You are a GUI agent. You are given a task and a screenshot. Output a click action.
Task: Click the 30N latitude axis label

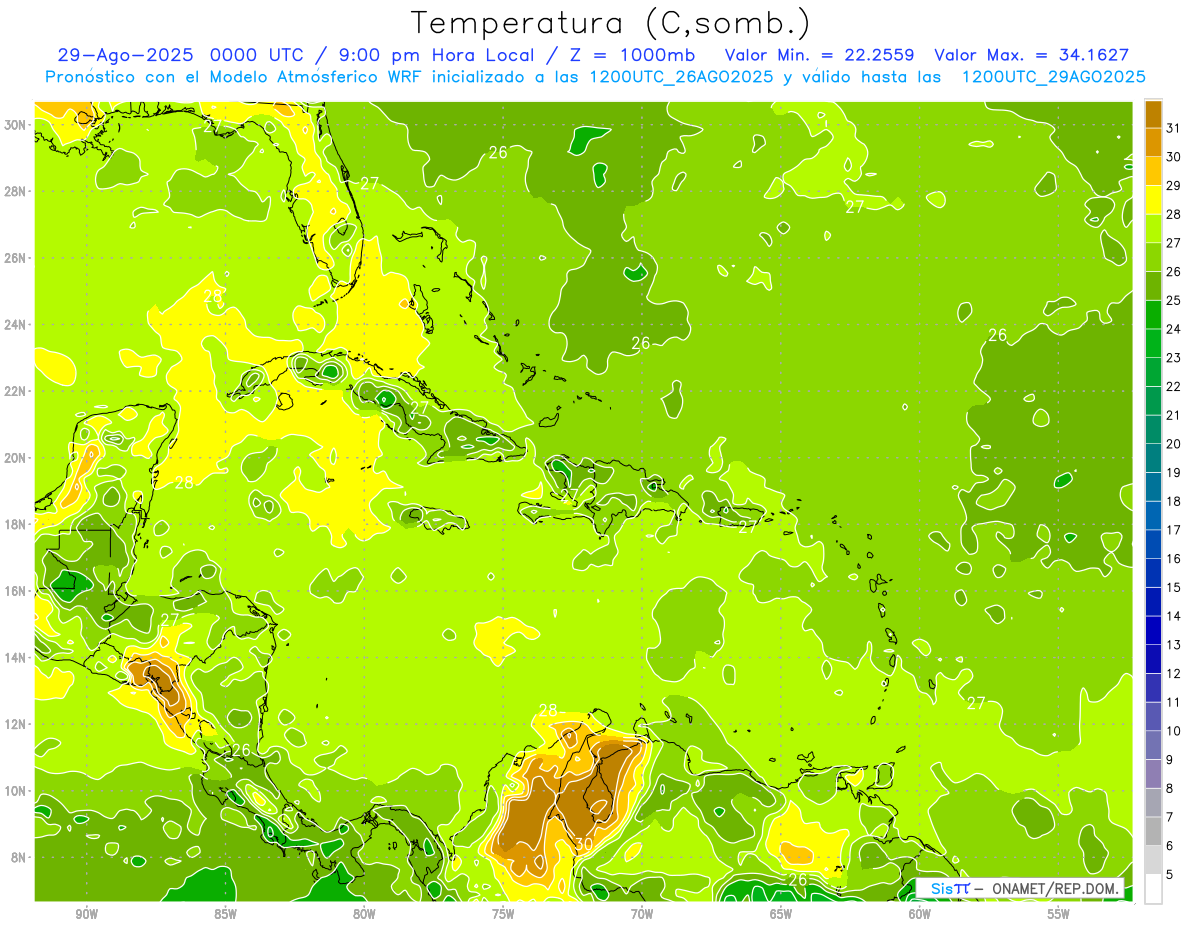coord(16,125)
